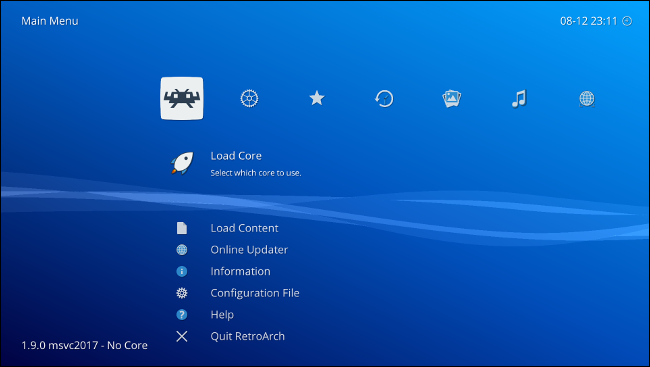This screenshot has width=650, height=367.
Task: Click the rocket icon beside Load Core
Action: click(x=182, y=163)
